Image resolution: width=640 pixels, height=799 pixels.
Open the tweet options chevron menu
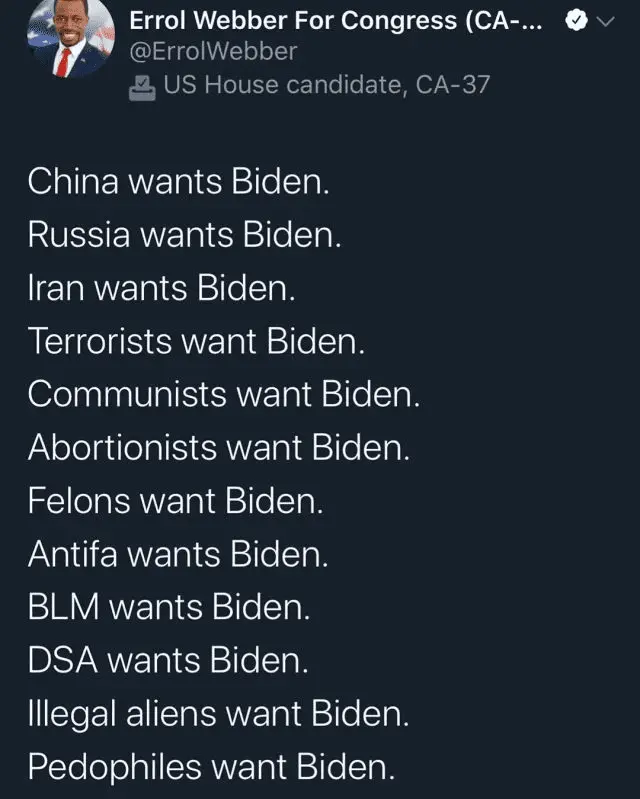click(x=608, y=20)
